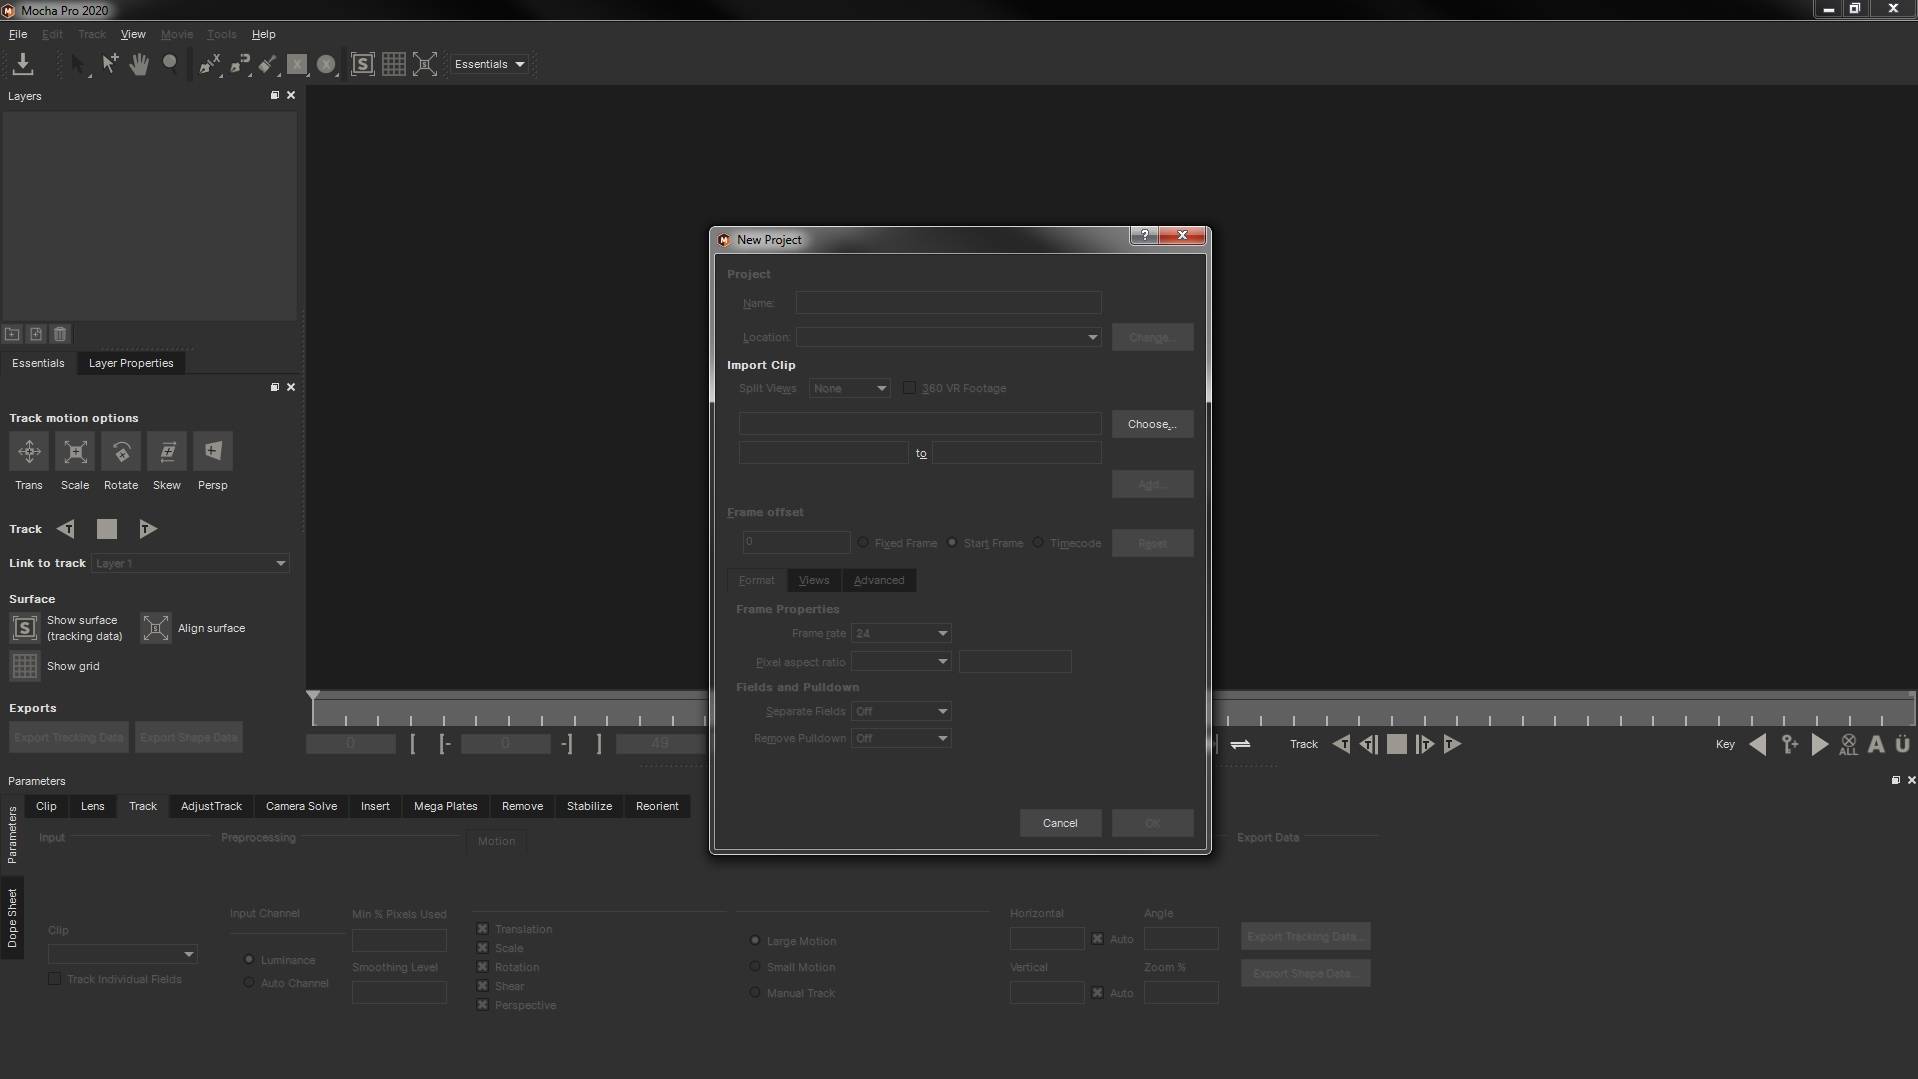This screenshot has width=1918, height=1079.
Task: Open the Essentials workspace dropdown
Action: point(489,64)
